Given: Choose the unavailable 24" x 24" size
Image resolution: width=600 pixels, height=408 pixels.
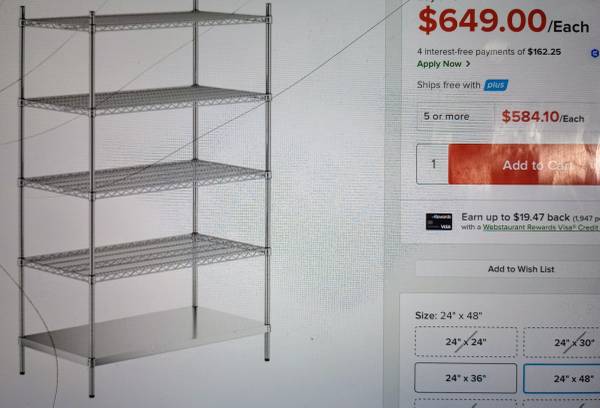Looking at the screenshot, I should pos(466,342).
